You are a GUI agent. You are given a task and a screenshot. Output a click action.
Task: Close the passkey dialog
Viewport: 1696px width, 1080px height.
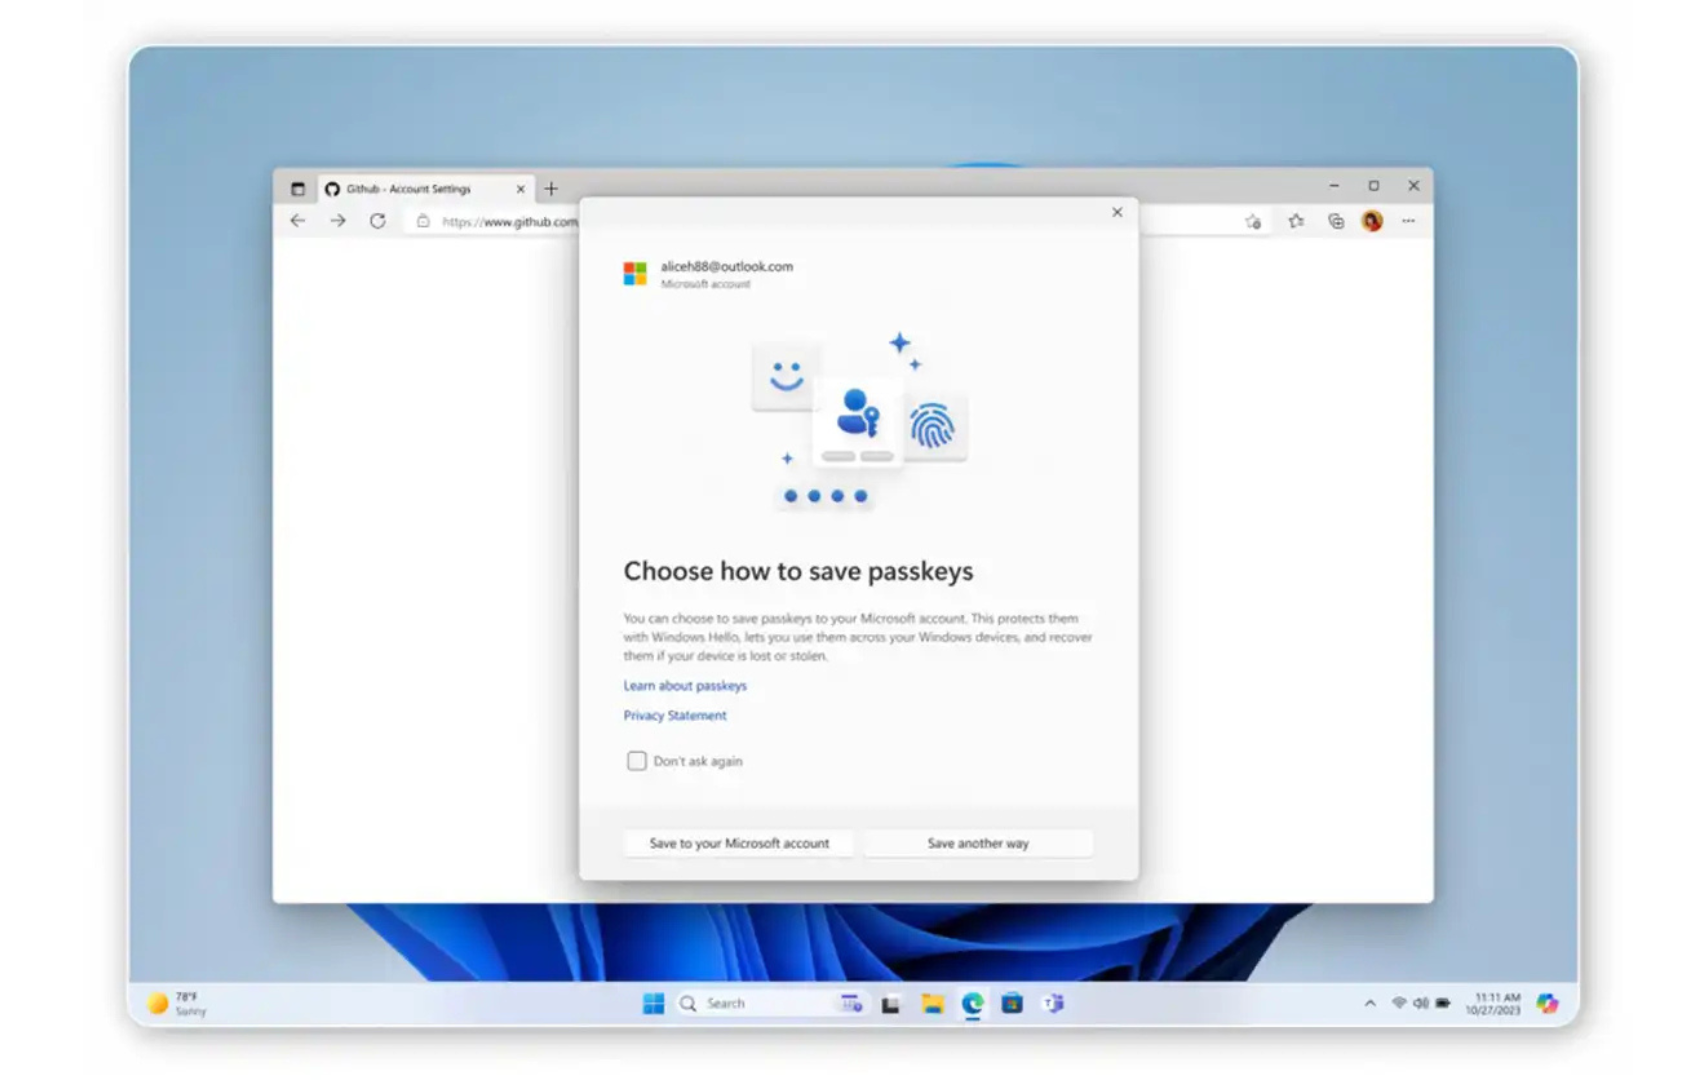pyautogui.click(x=1117, y=212)
